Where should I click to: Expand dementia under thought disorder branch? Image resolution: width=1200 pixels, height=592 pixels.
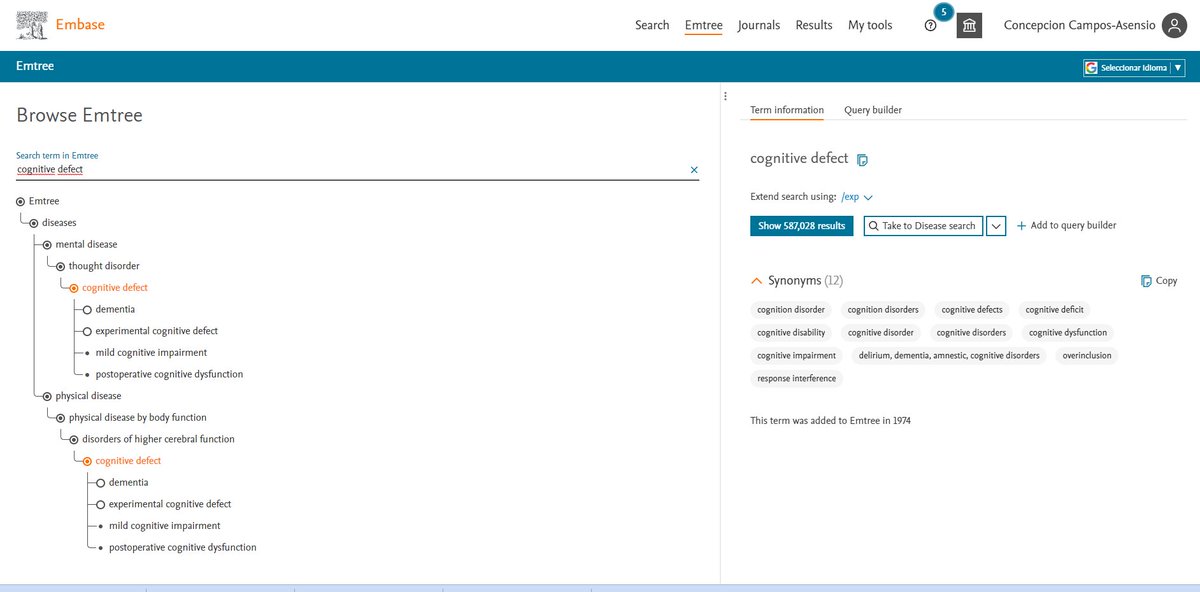pyautogui.click(x=88, y=310)
